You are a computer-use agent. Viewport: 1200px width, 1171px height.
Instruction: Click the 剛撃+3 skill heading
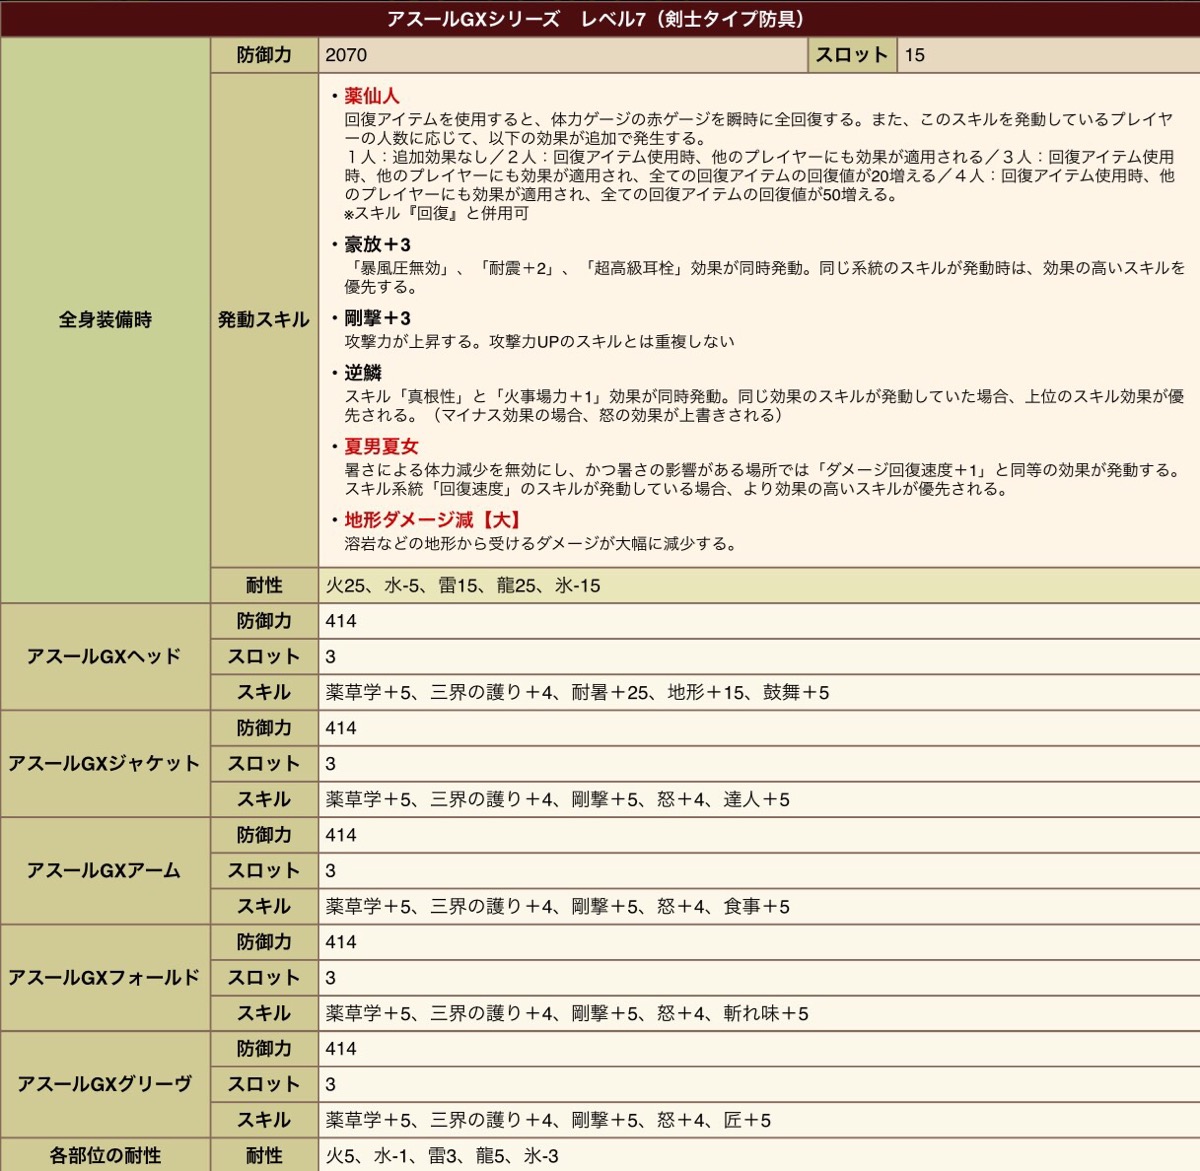377,319
